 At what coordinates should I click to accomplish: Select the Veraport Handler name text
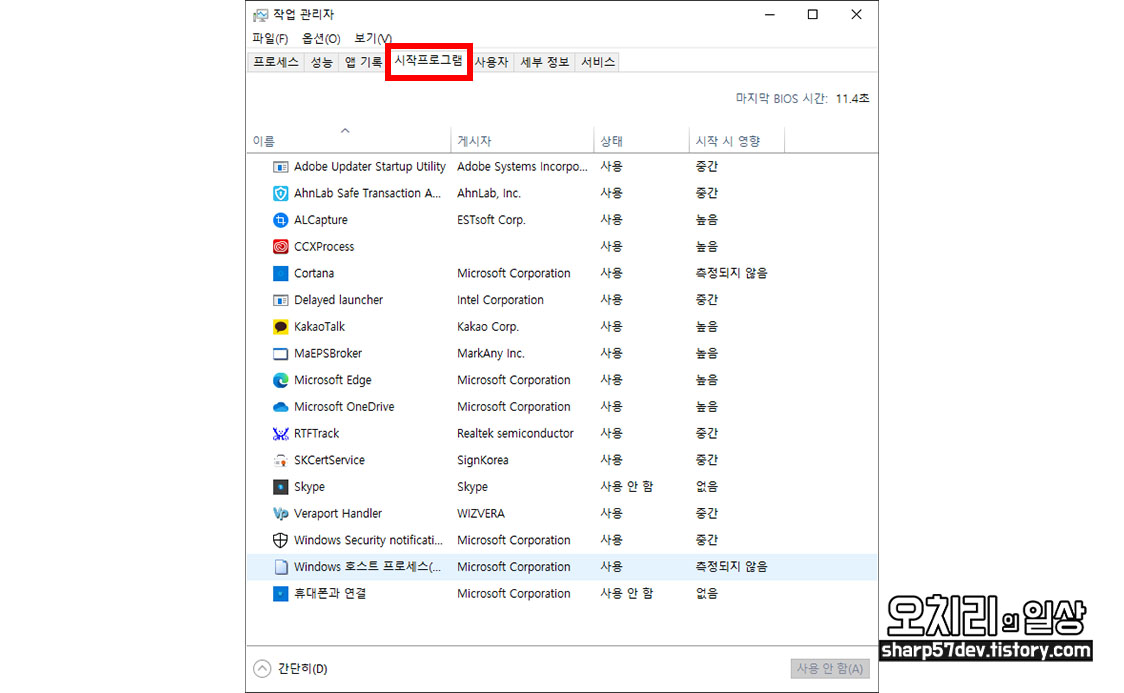pyautogui.click(x=338, y=514)
